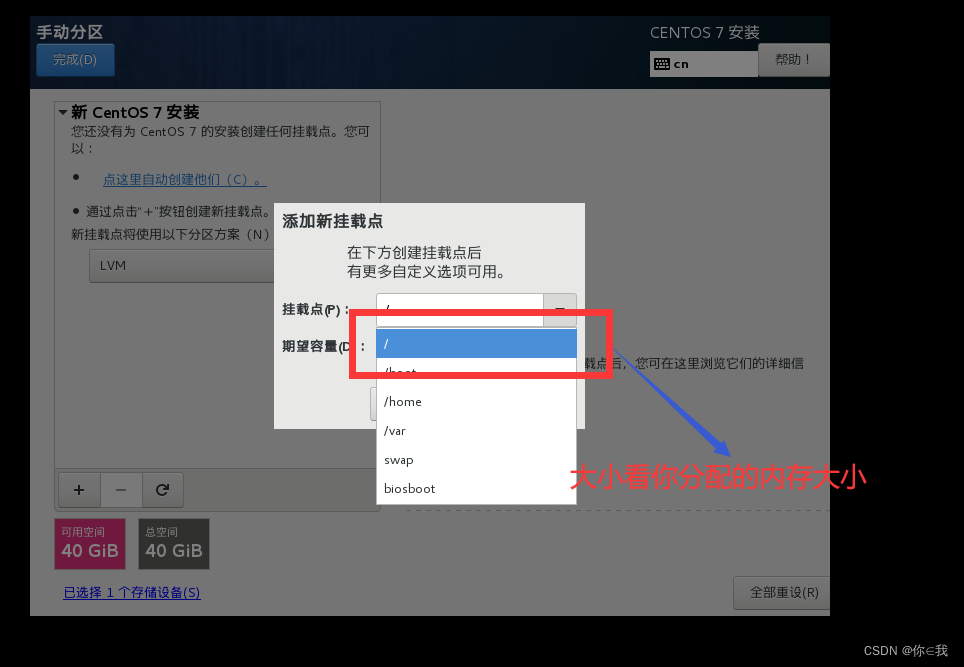Select the / mount point option
Viewport: 964px width, 667px height.
tap(476, 343)
